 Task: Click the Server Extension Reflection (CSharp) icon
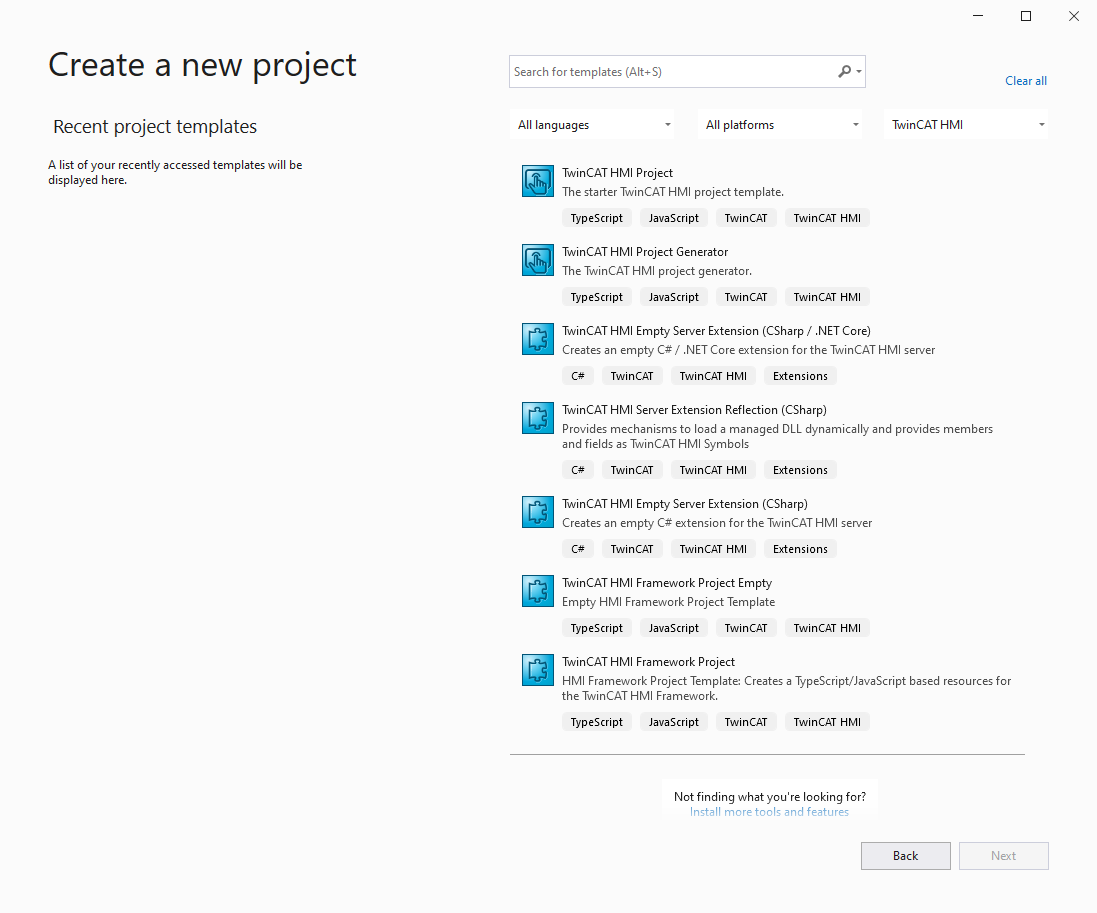tap(537, 418)
